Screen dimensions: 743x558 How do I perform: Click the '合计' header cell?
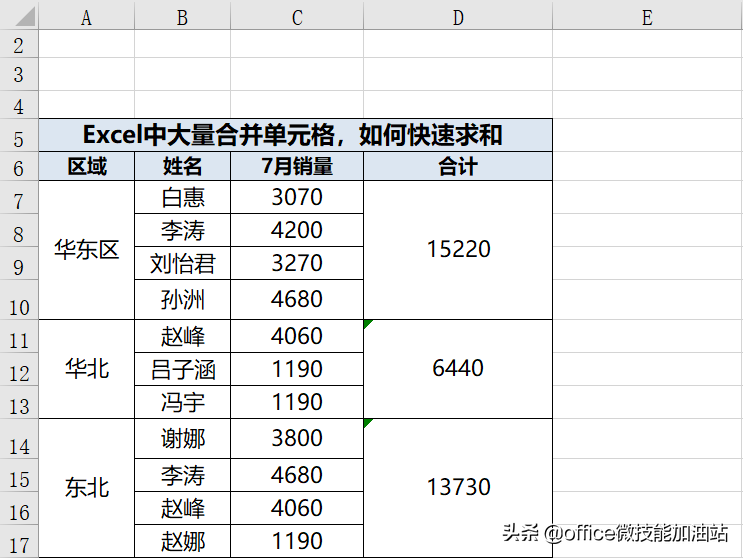458,166
